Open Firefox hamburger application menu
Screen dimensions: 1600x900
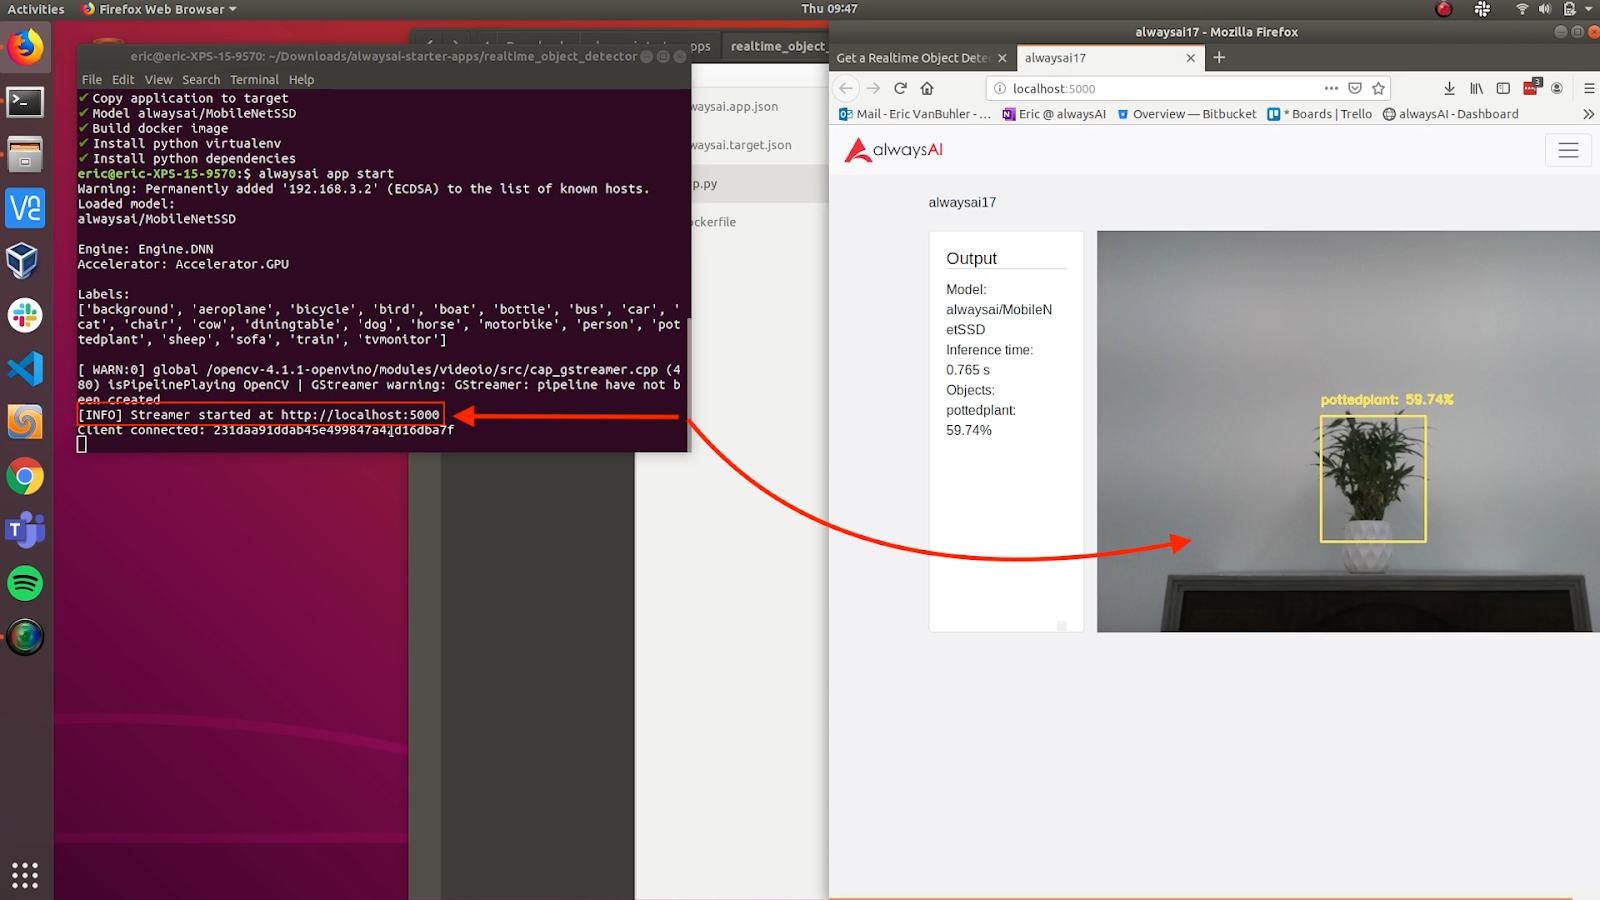(x=1589, y=88)
